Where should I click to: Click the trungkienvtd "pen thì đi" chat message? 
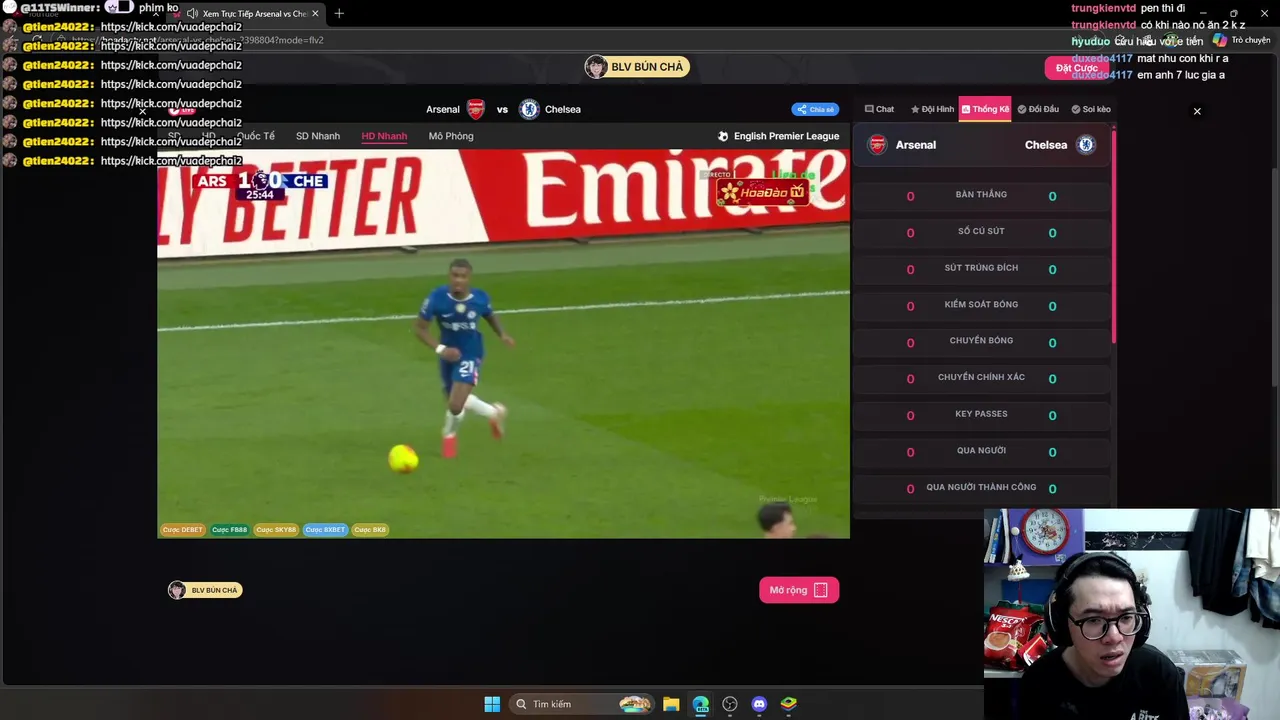pyautogui.click(x=1128, y=8)
